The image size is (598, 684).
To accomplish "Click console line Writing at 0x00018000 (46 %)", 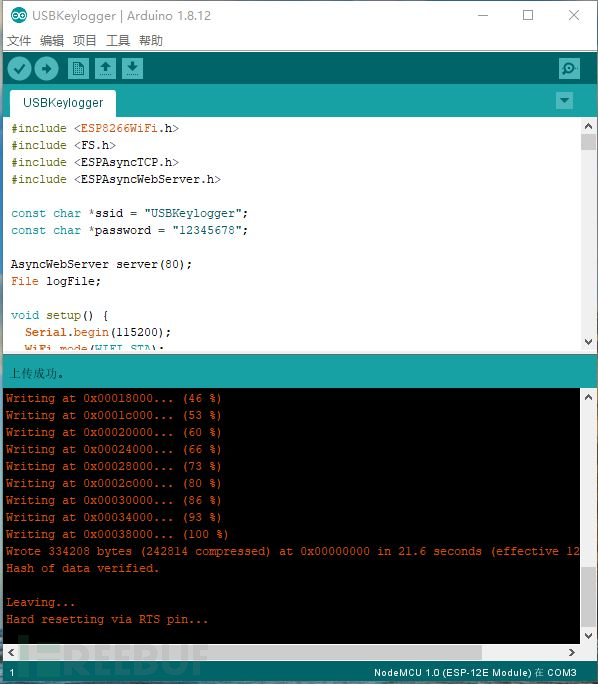I will pyautogui.click(x=114, y=398).
